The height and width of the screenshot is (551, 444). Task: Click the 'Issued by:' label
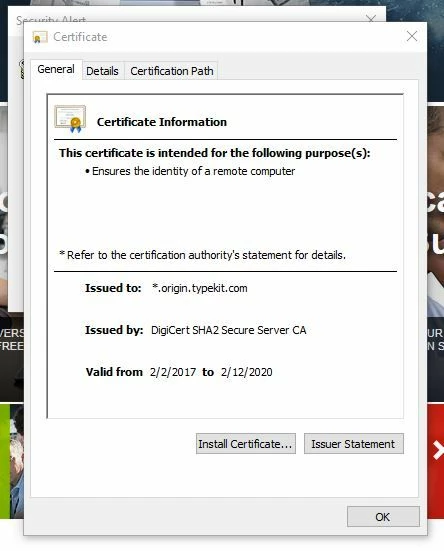114,330
